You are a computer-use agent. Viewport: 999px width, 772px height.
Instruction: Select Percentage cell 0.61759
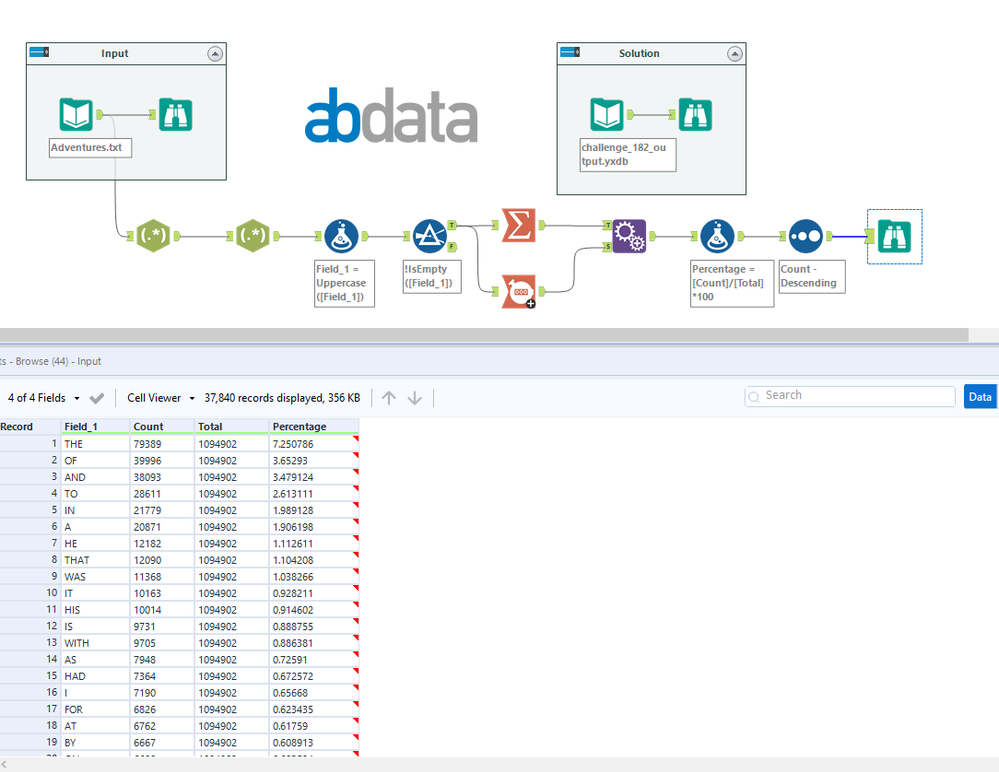[x=314, y=726]
